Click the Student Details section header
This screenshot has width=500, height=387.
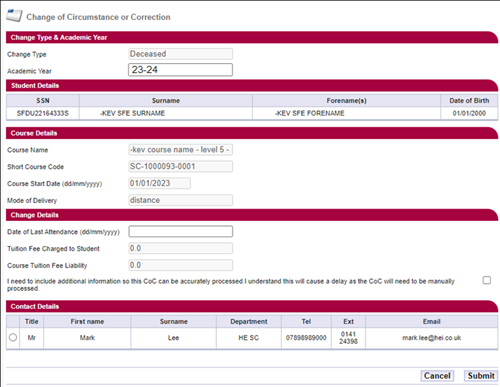tap(252, 86)
